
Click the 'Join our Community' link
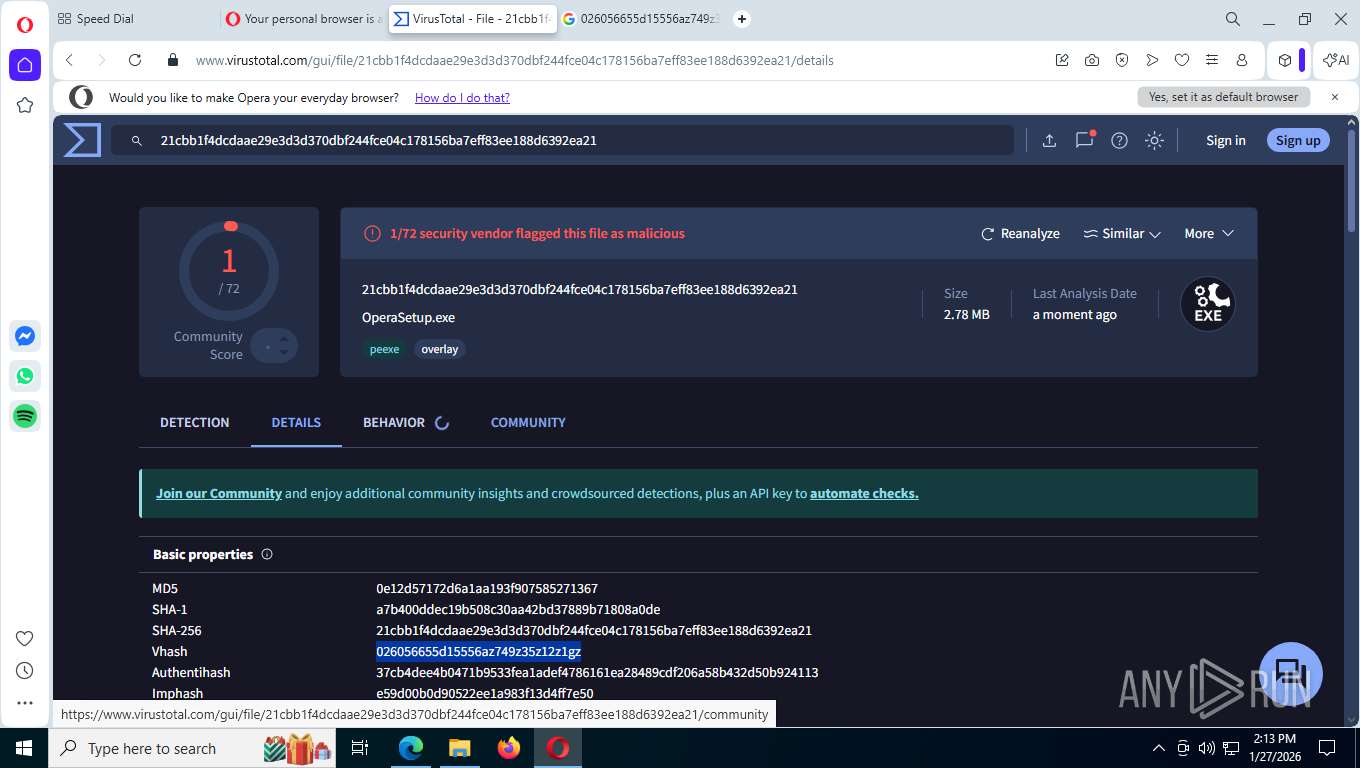[x=219, y=493]
